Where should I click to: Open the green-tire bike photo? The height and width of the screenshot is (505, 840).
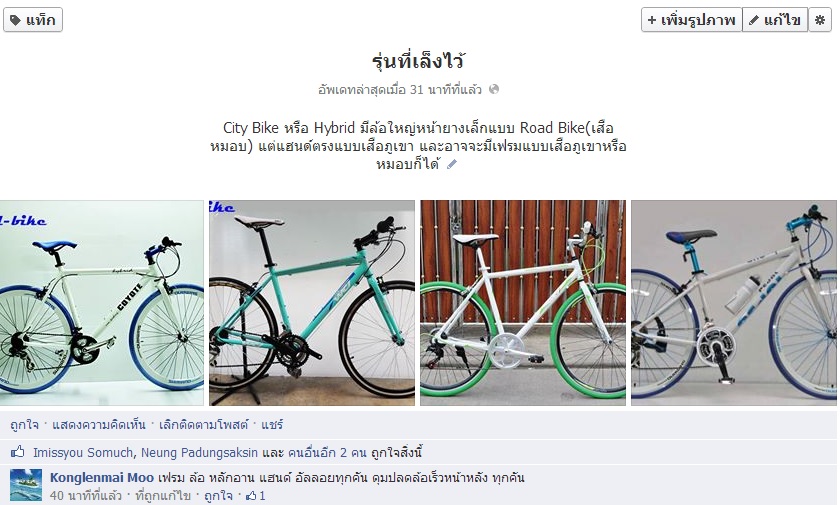523,303
